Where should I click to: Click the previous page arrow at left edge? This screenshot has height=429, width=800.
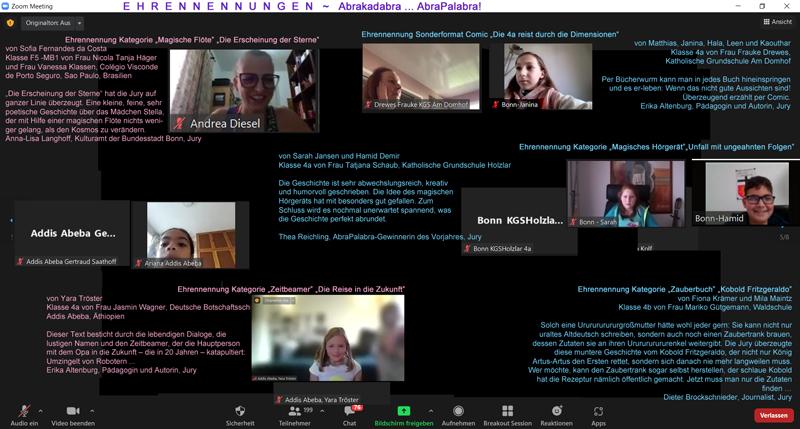coord(11,220)
